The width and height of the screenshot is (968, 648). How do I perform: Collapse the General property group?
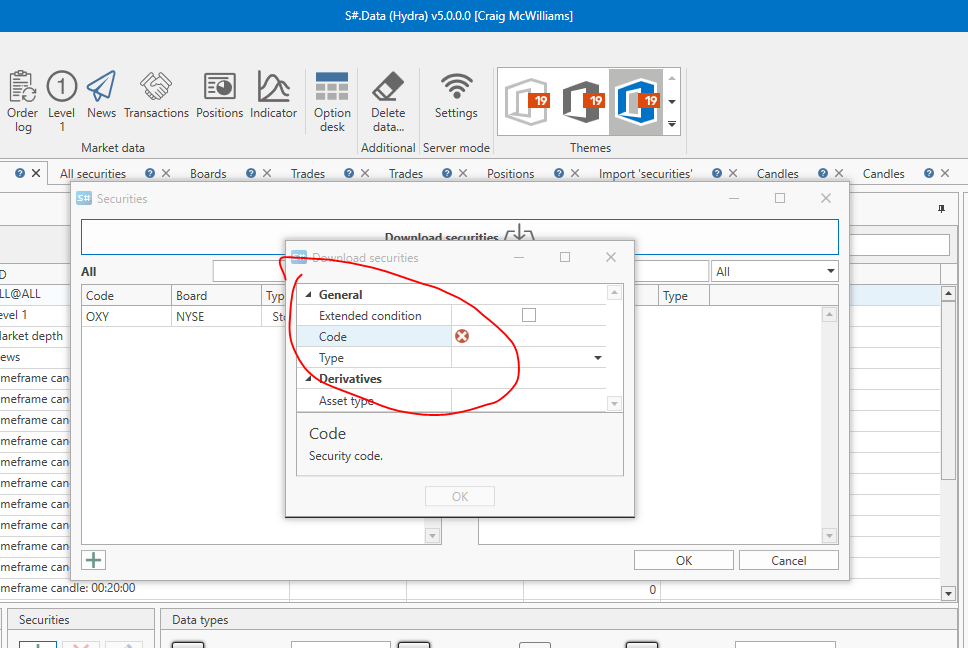pos(308,295)
